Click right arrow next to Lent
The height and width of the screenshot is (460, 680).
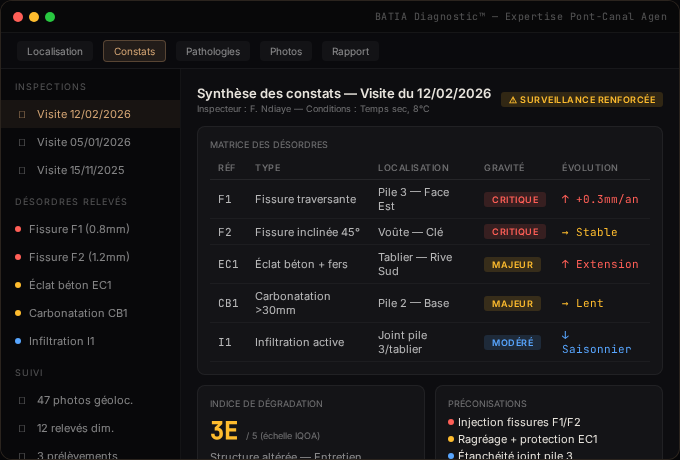[x=565, y=303]
